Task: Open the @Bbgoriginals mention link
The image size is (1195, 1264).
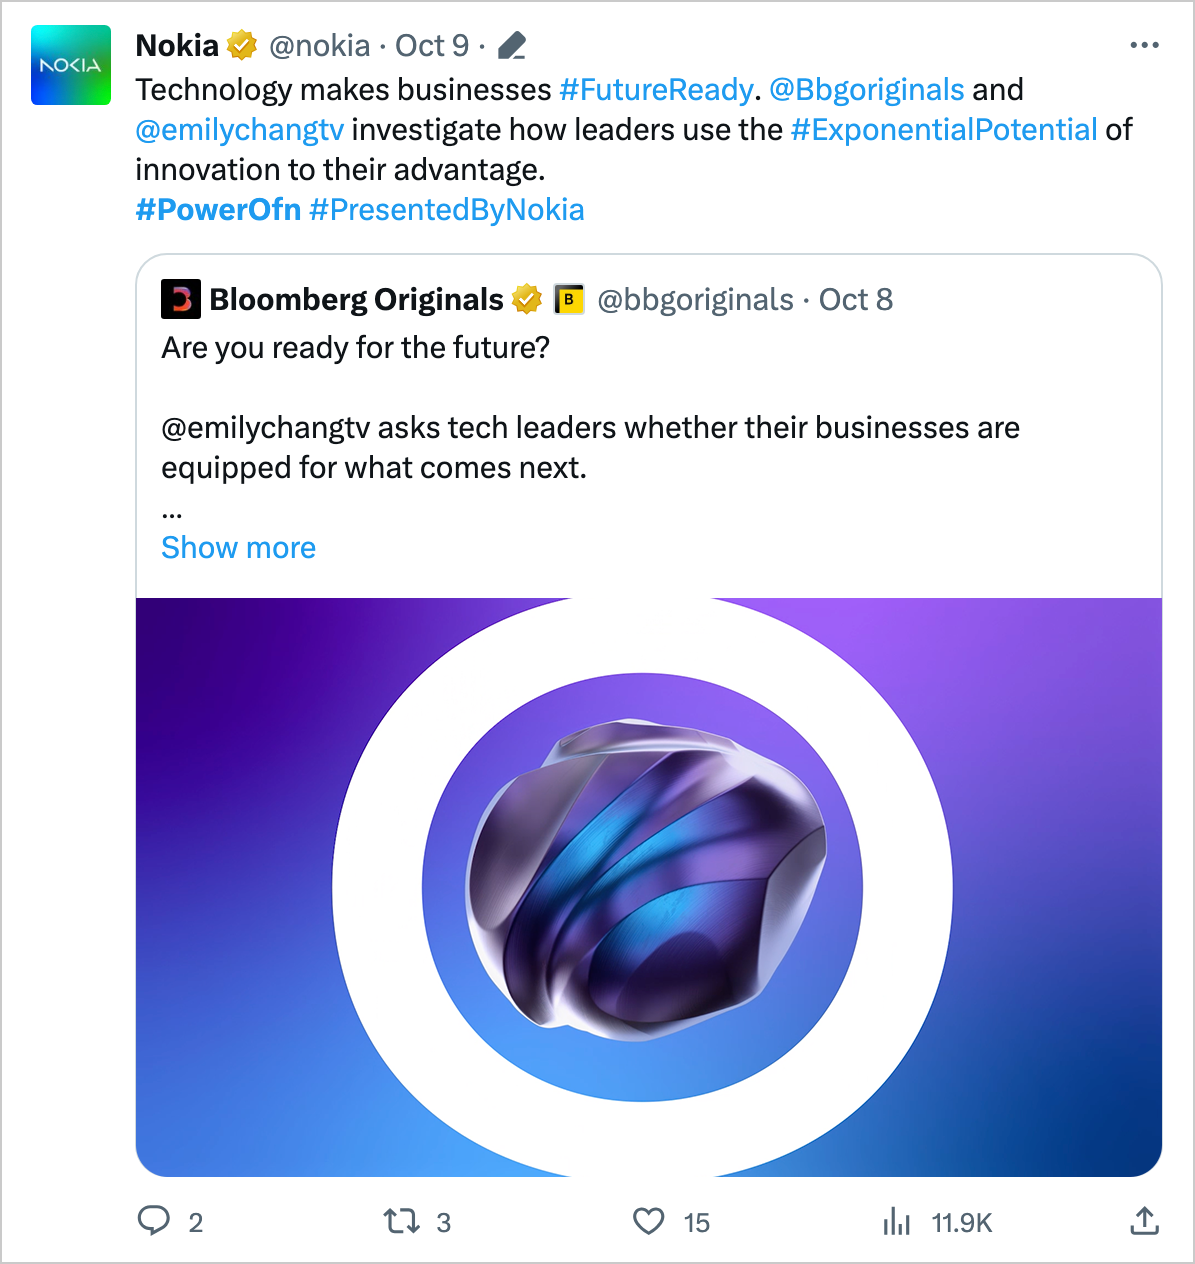Action: pyautogui.click(x=867, y=90)
